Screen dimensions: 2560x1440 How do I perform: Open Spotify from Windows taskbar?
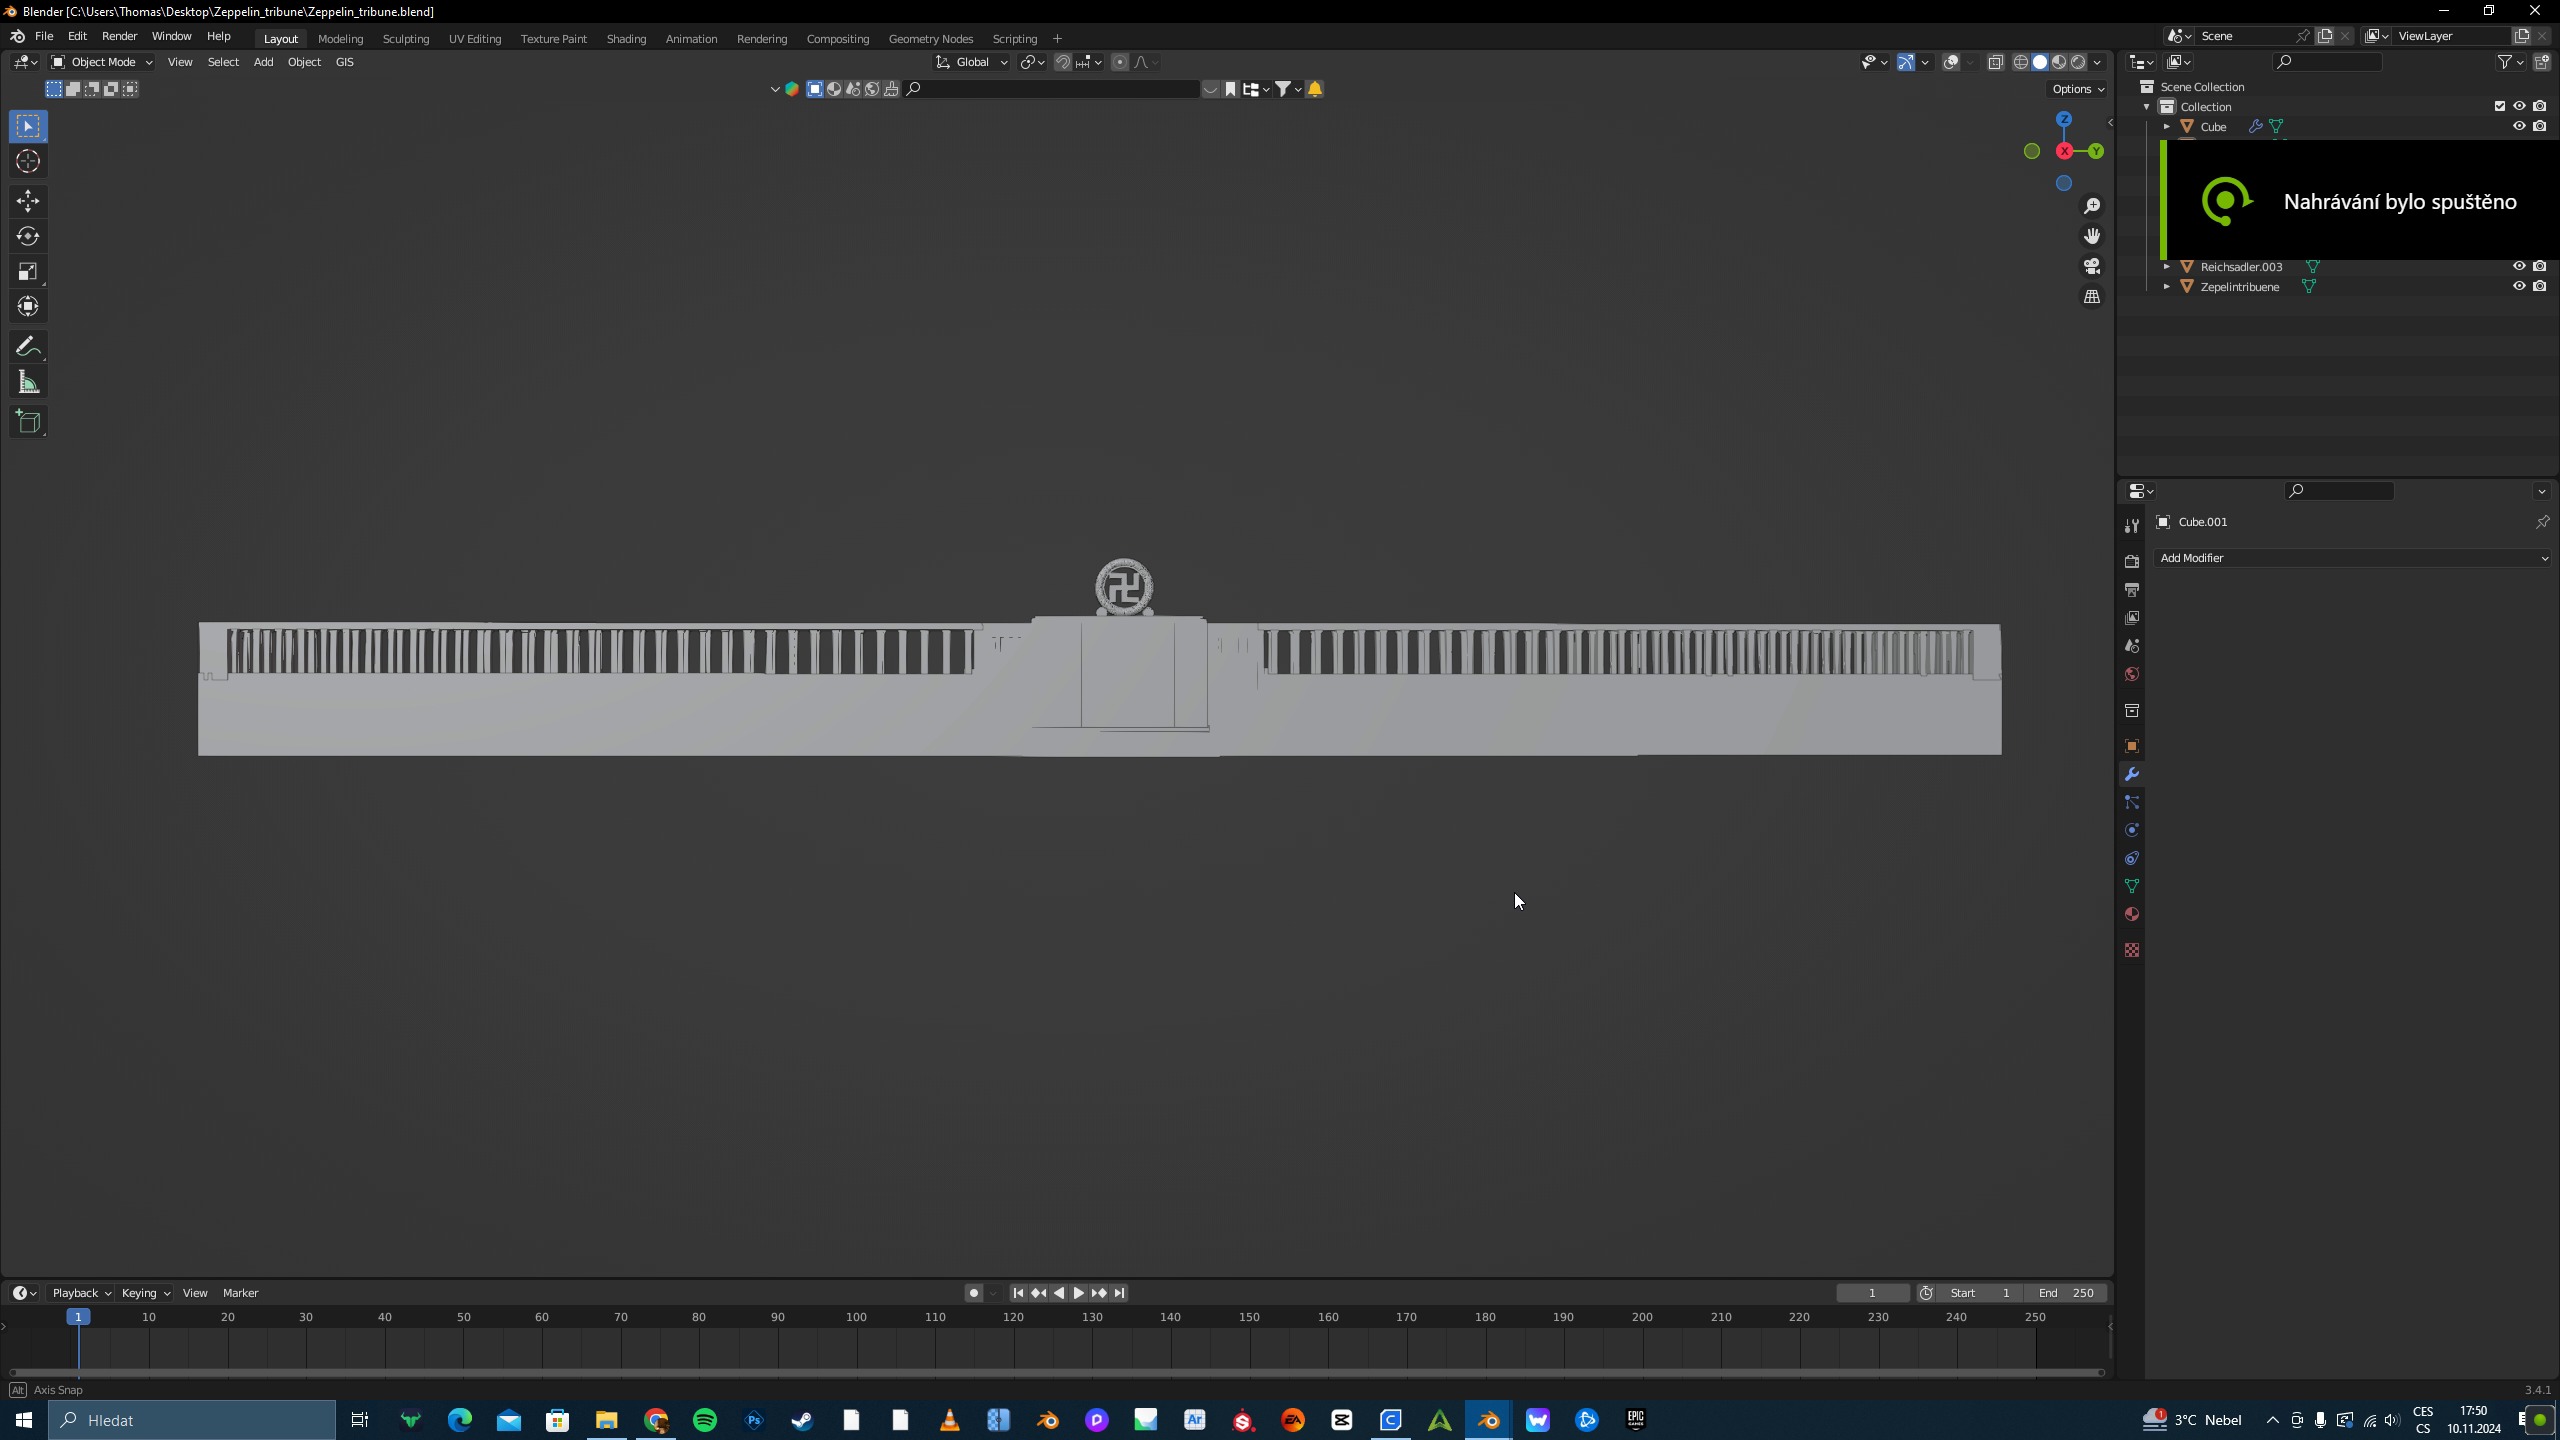(x=705, y=1420)
